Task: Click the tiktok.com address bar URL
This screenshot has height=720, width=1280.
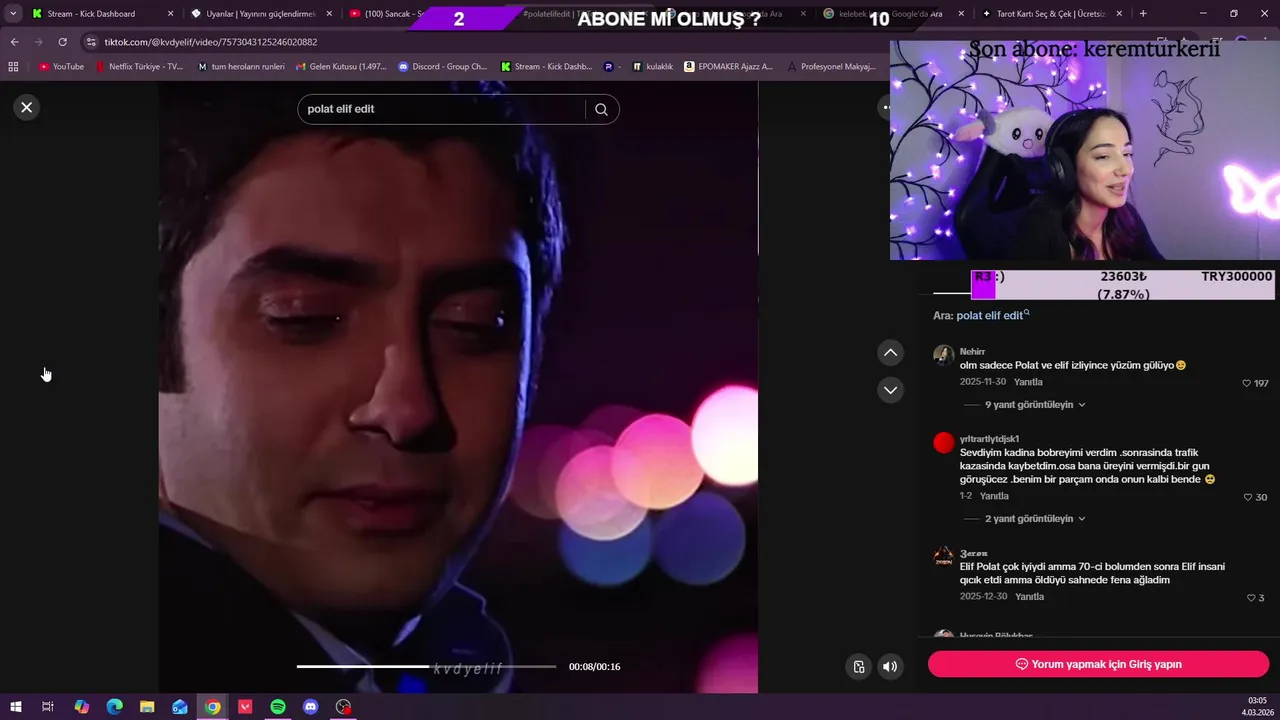Action: pyautogui.click(x=211, y=42)
